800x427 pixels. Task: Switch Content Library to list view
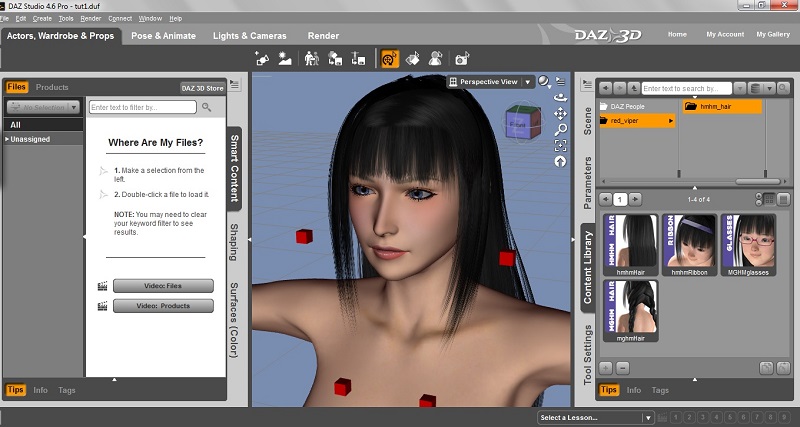784,199
